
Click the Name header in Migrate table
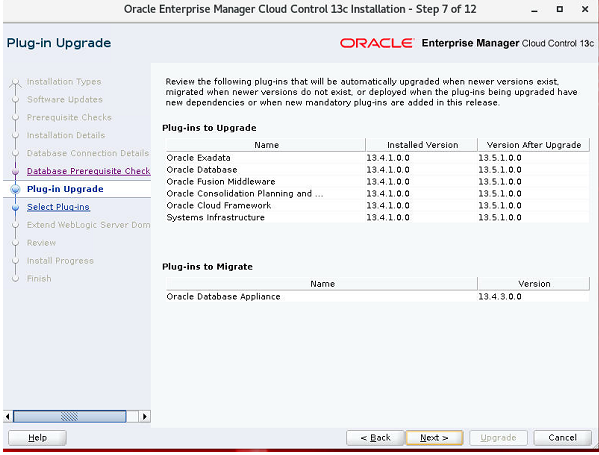(x=322, y=284)
